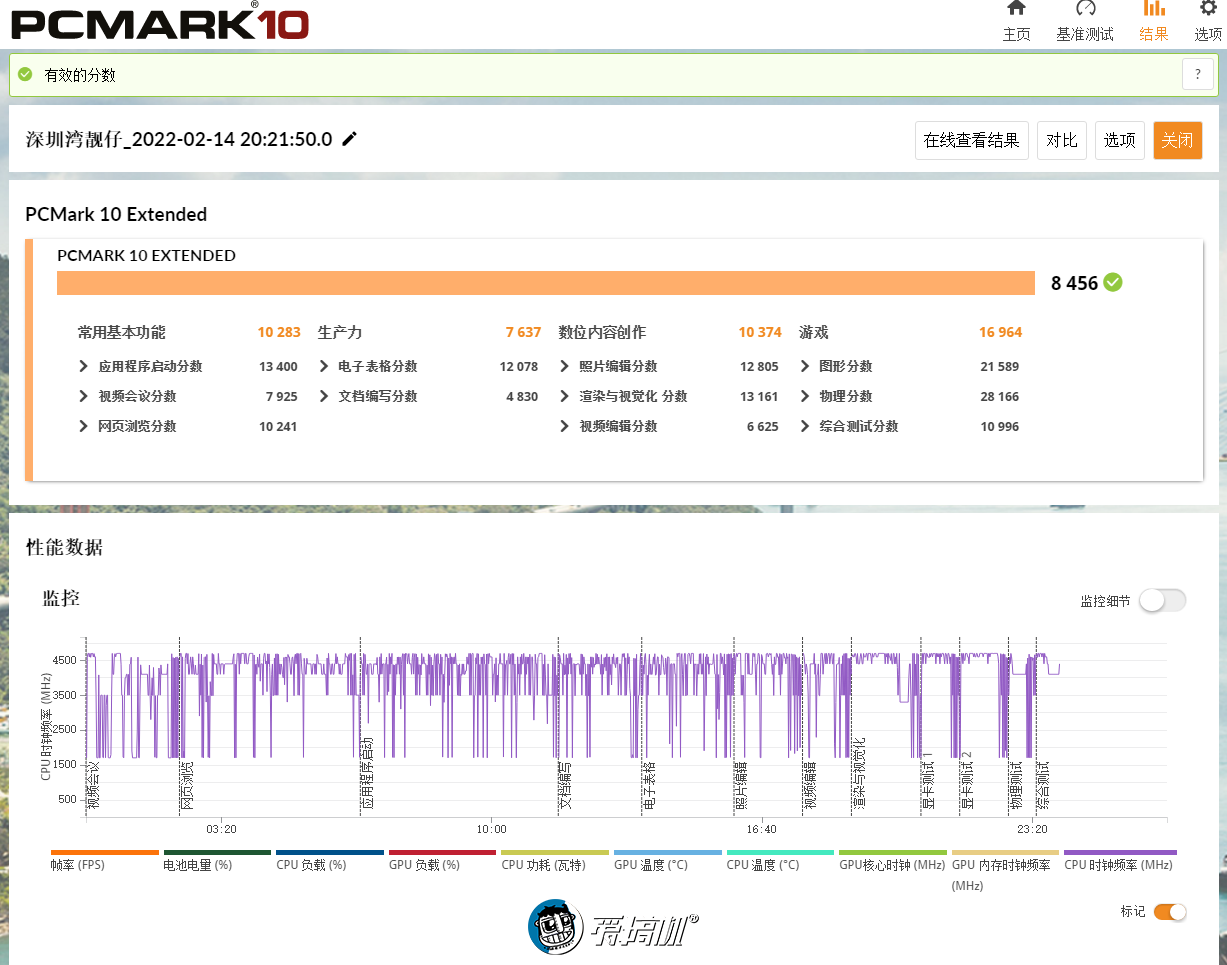
Task: Click the 视频编辑 chart marker
Action: pyautogui.click(x=810, y=786)
